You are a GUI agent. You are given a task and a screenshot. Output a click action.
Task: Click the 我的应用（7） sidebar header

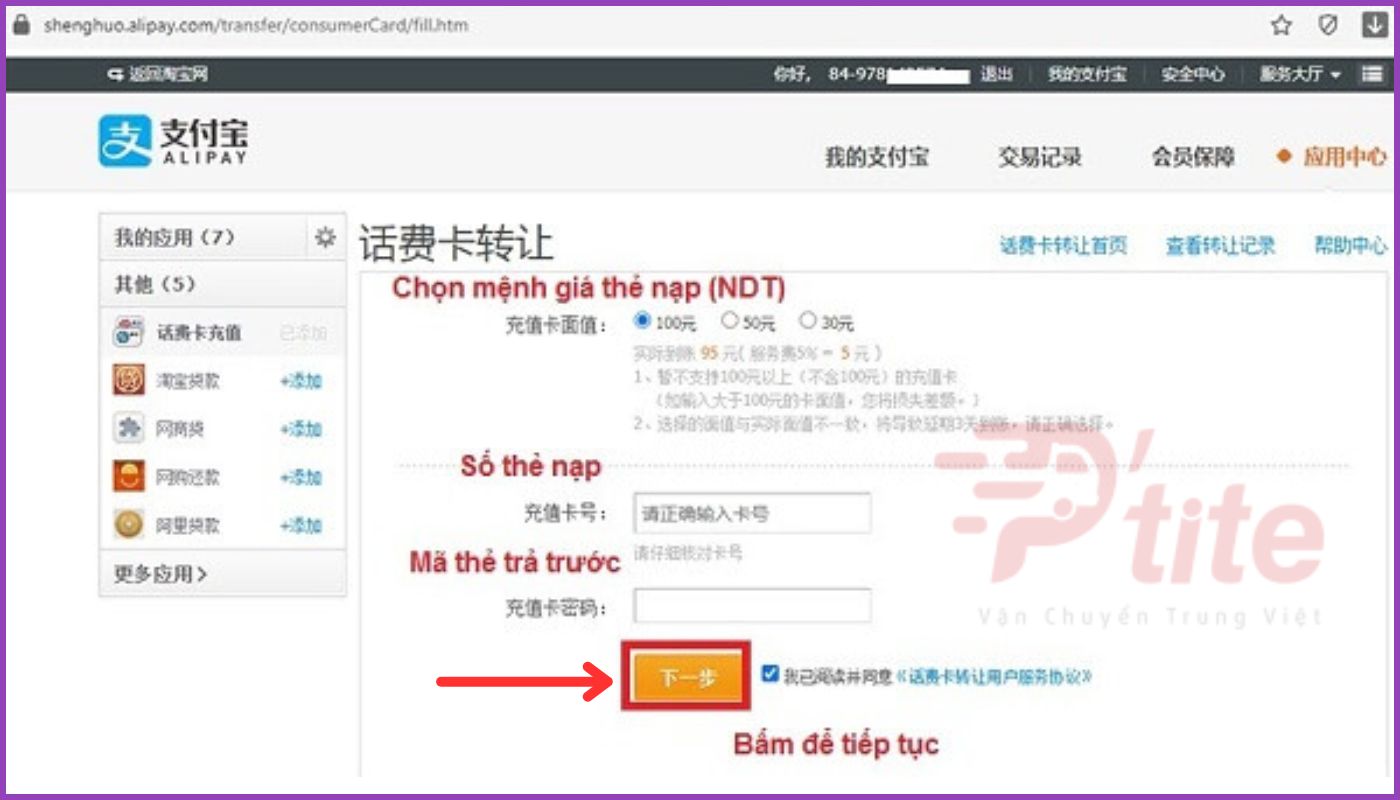coord(174,238)
